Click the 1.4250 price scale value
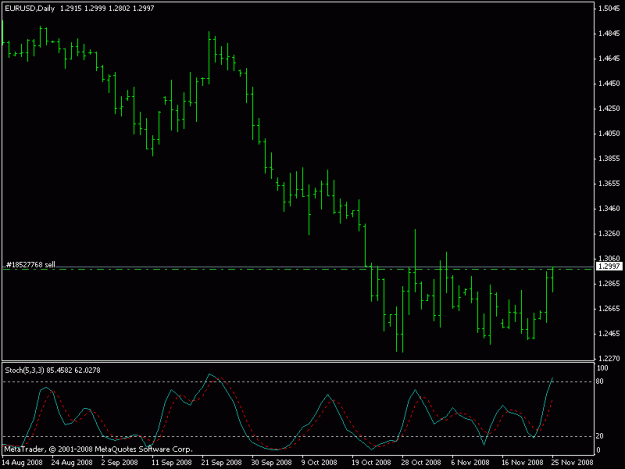The image size is (625, 469). (609, 108)
